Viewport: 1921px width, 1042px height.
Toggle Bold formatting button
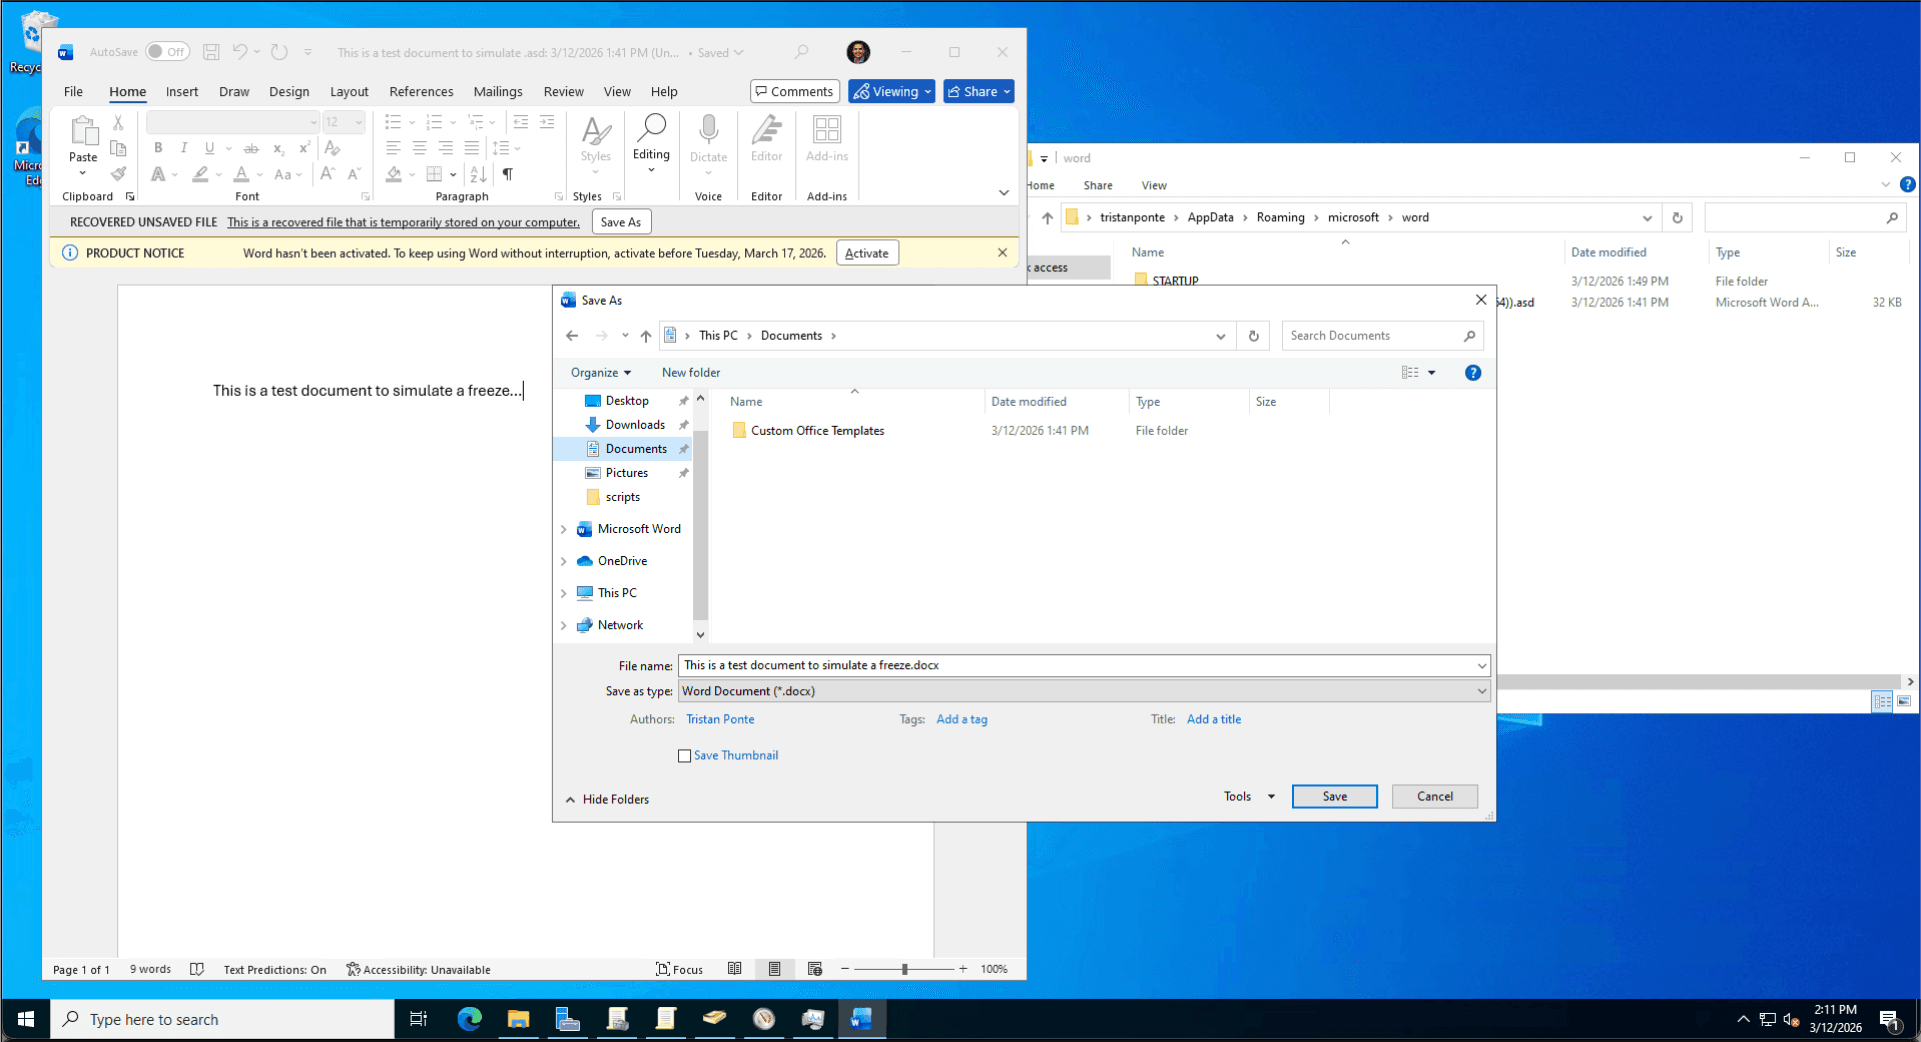tap(158, 148)
